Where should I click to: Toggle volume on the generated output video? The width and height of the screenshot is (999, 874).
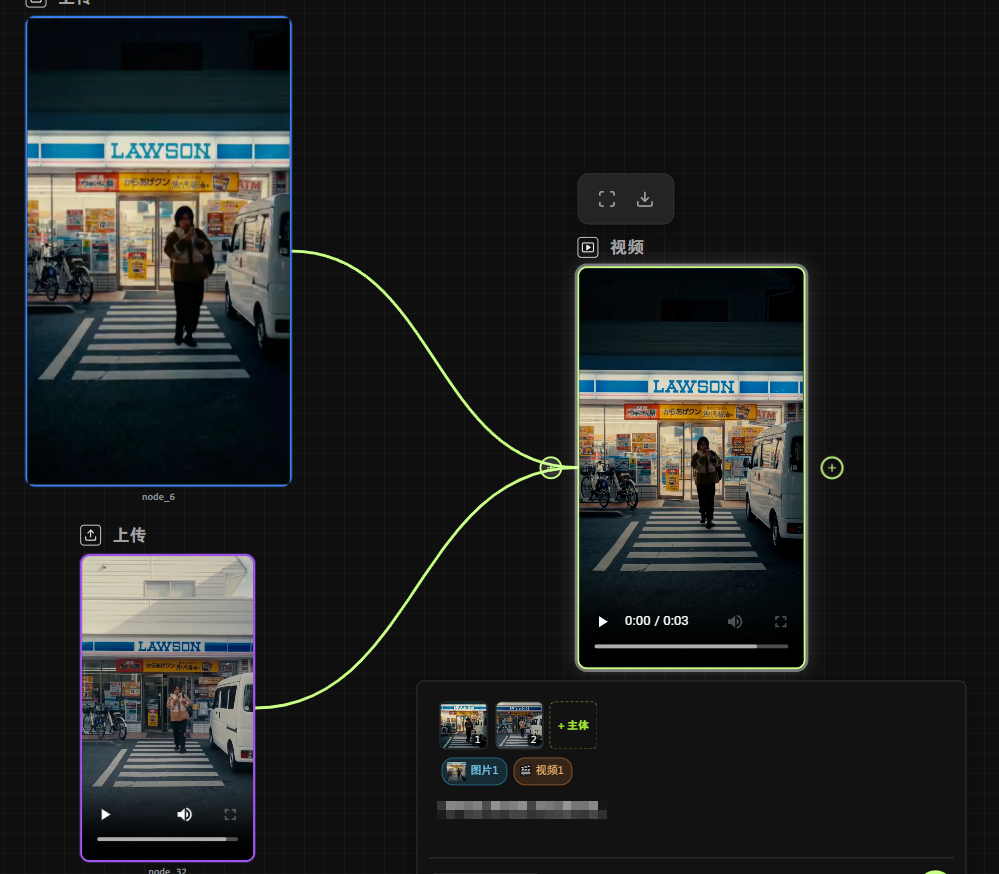tap(735, 621)
